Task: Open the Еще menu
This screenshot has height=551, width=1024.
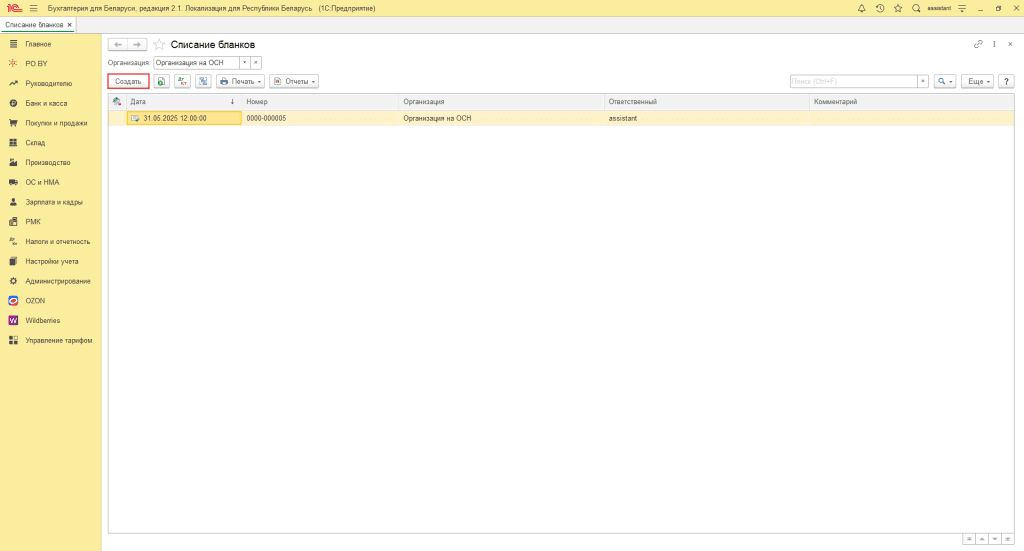Action: (x=978, y=82)
